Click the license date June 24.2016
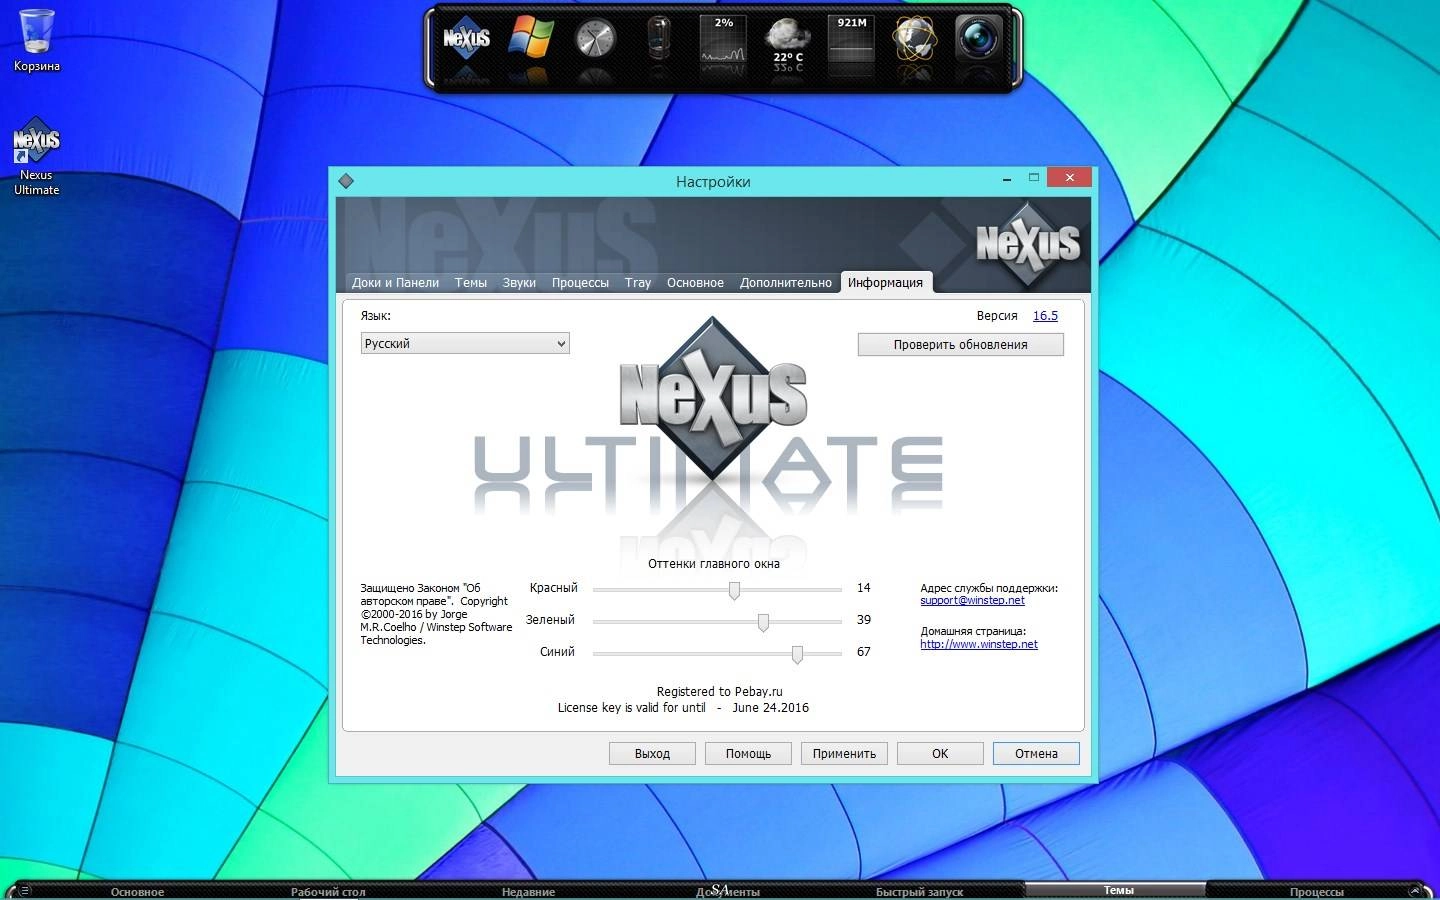 pyautogui.click(x=770, y=707)
